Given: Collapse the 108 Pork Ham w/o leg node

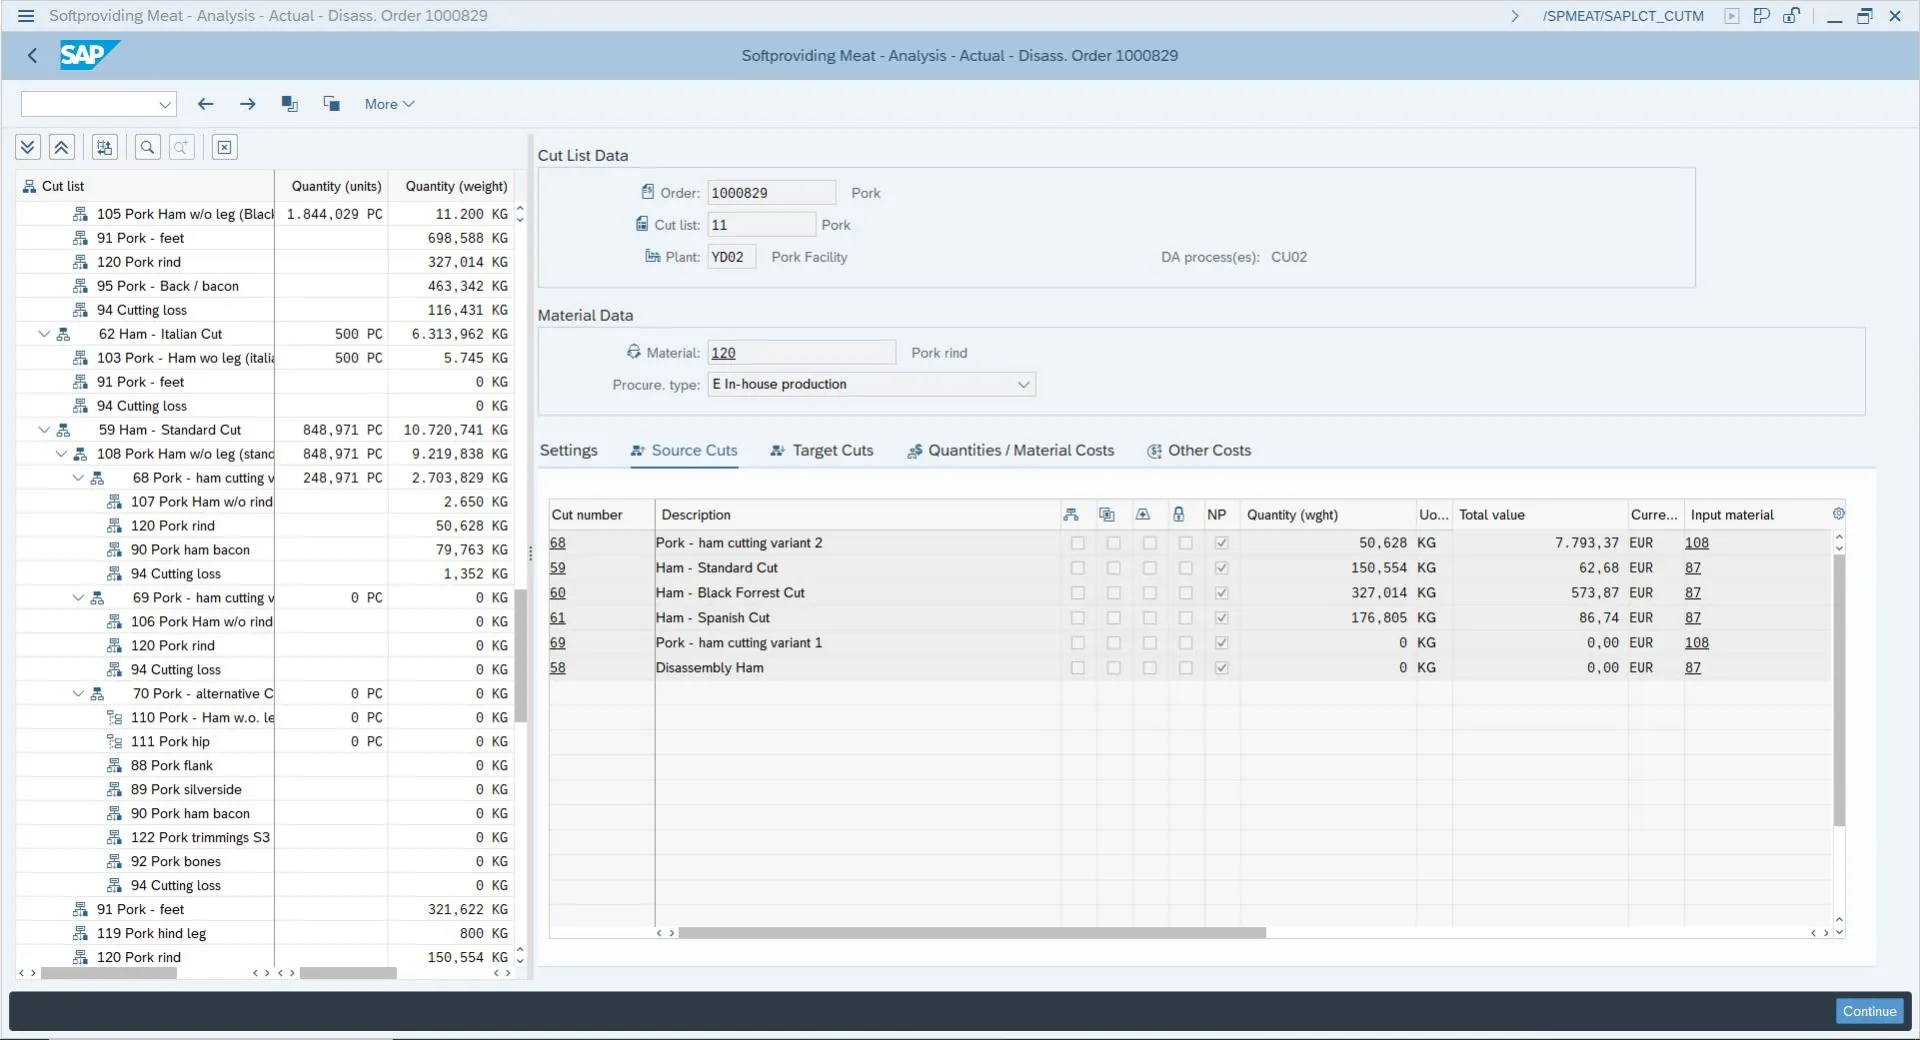Looking at the screenshot, I should 61,454.
